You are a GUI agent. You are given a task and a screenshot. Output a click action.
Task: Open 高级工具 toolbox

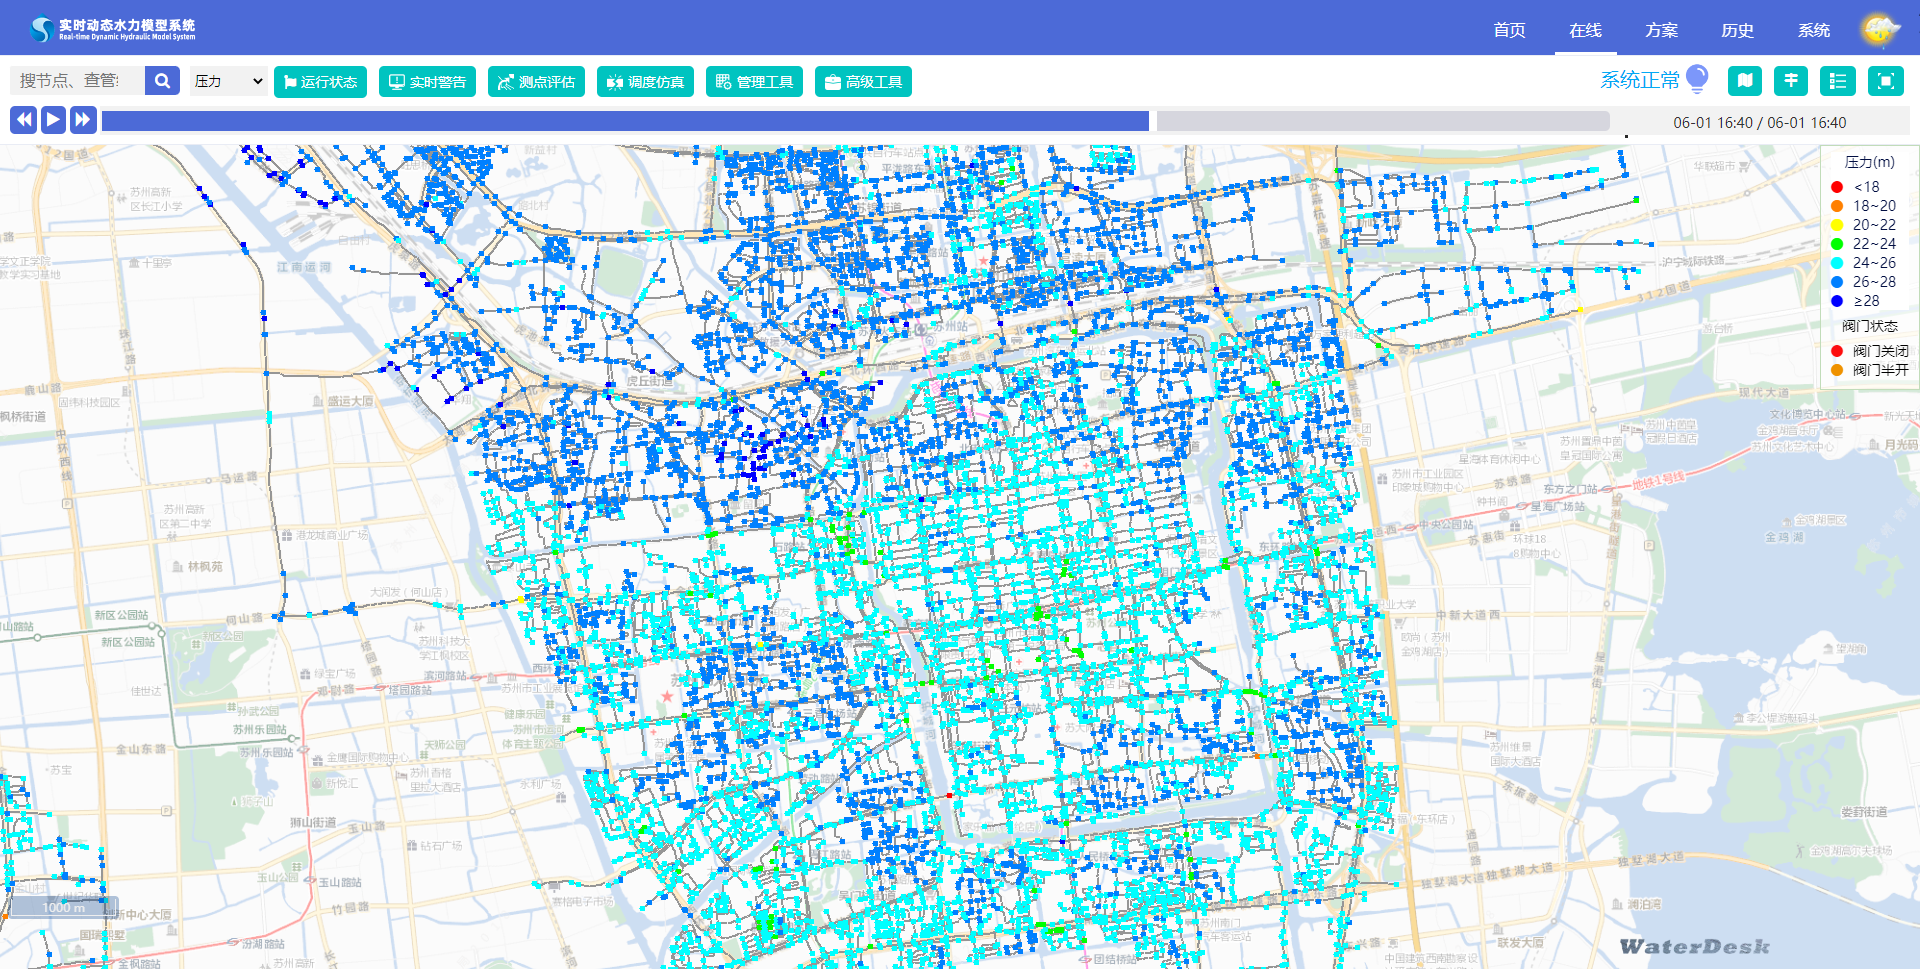click(863, 82)
